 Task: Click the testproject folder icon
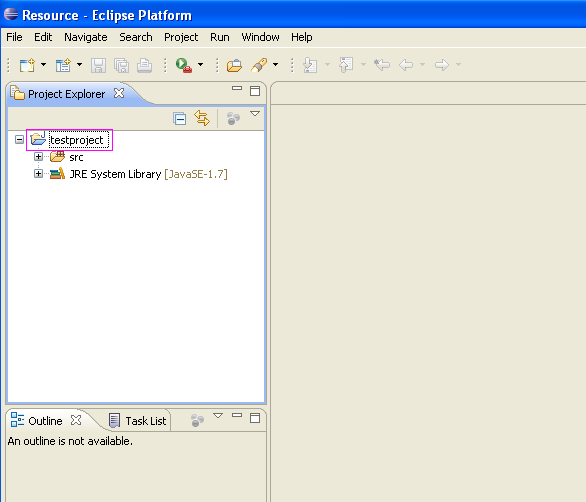(x=38, y=139)
